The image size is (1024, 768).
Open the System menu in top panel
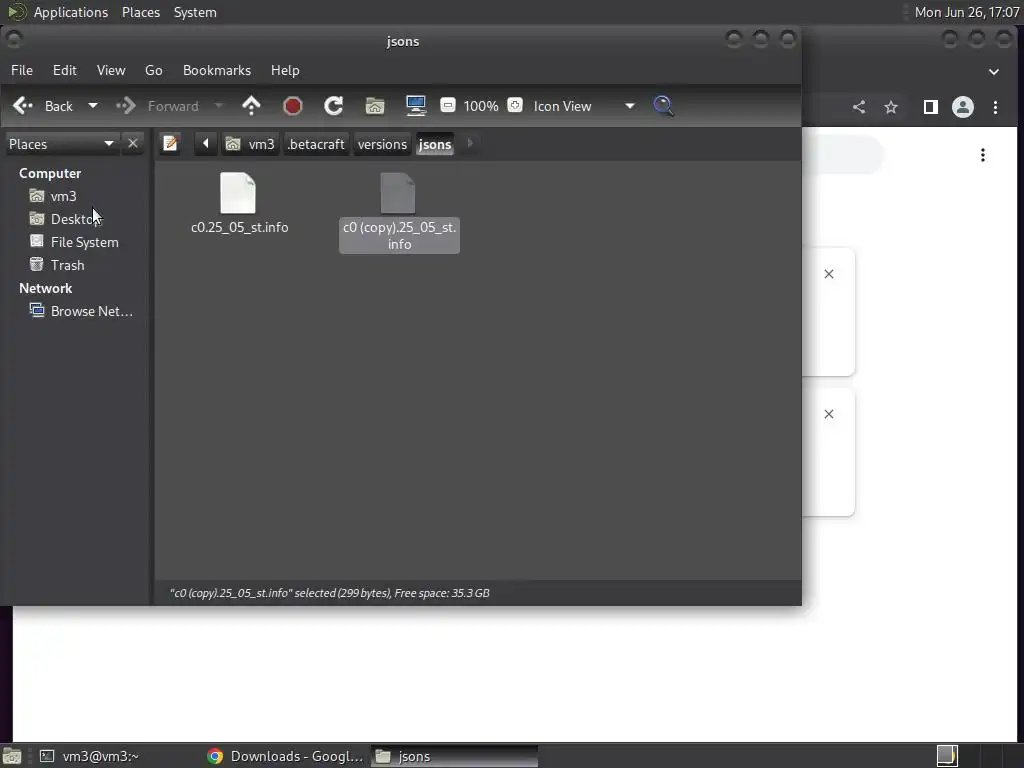(195, 12)
